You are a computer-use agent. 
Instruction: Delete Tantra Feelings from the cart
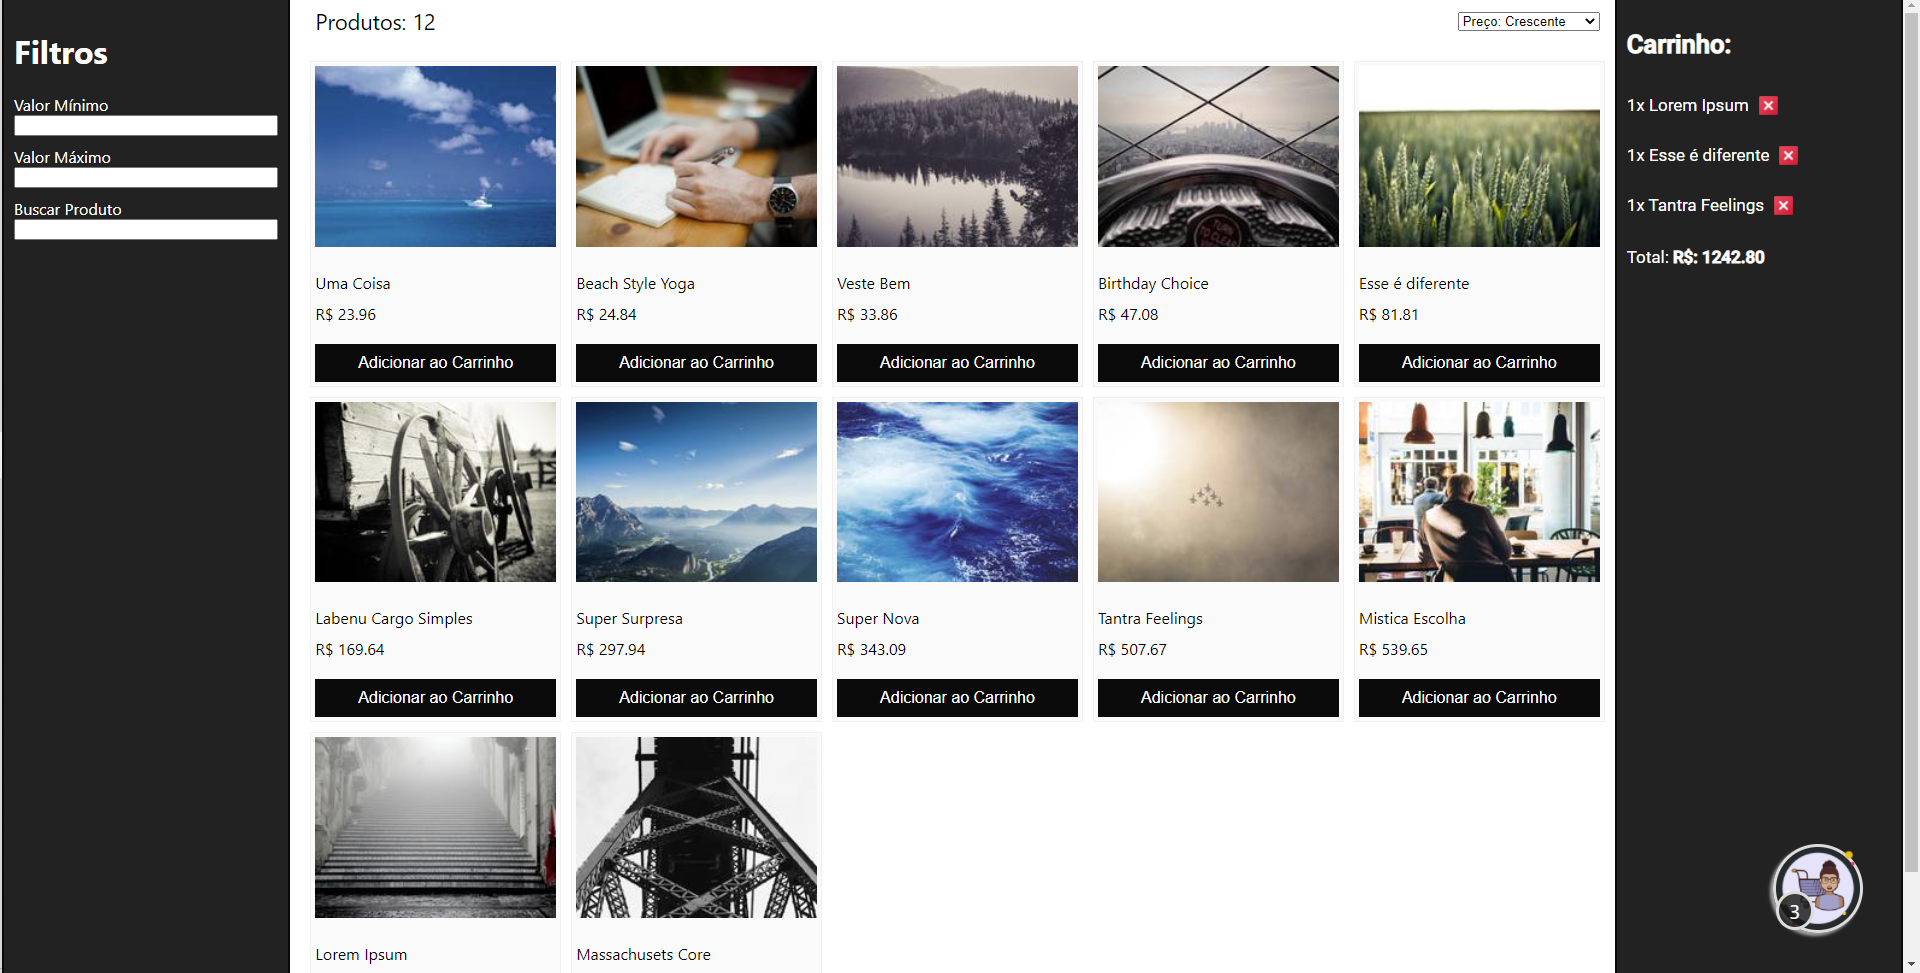pos(1783,206)
